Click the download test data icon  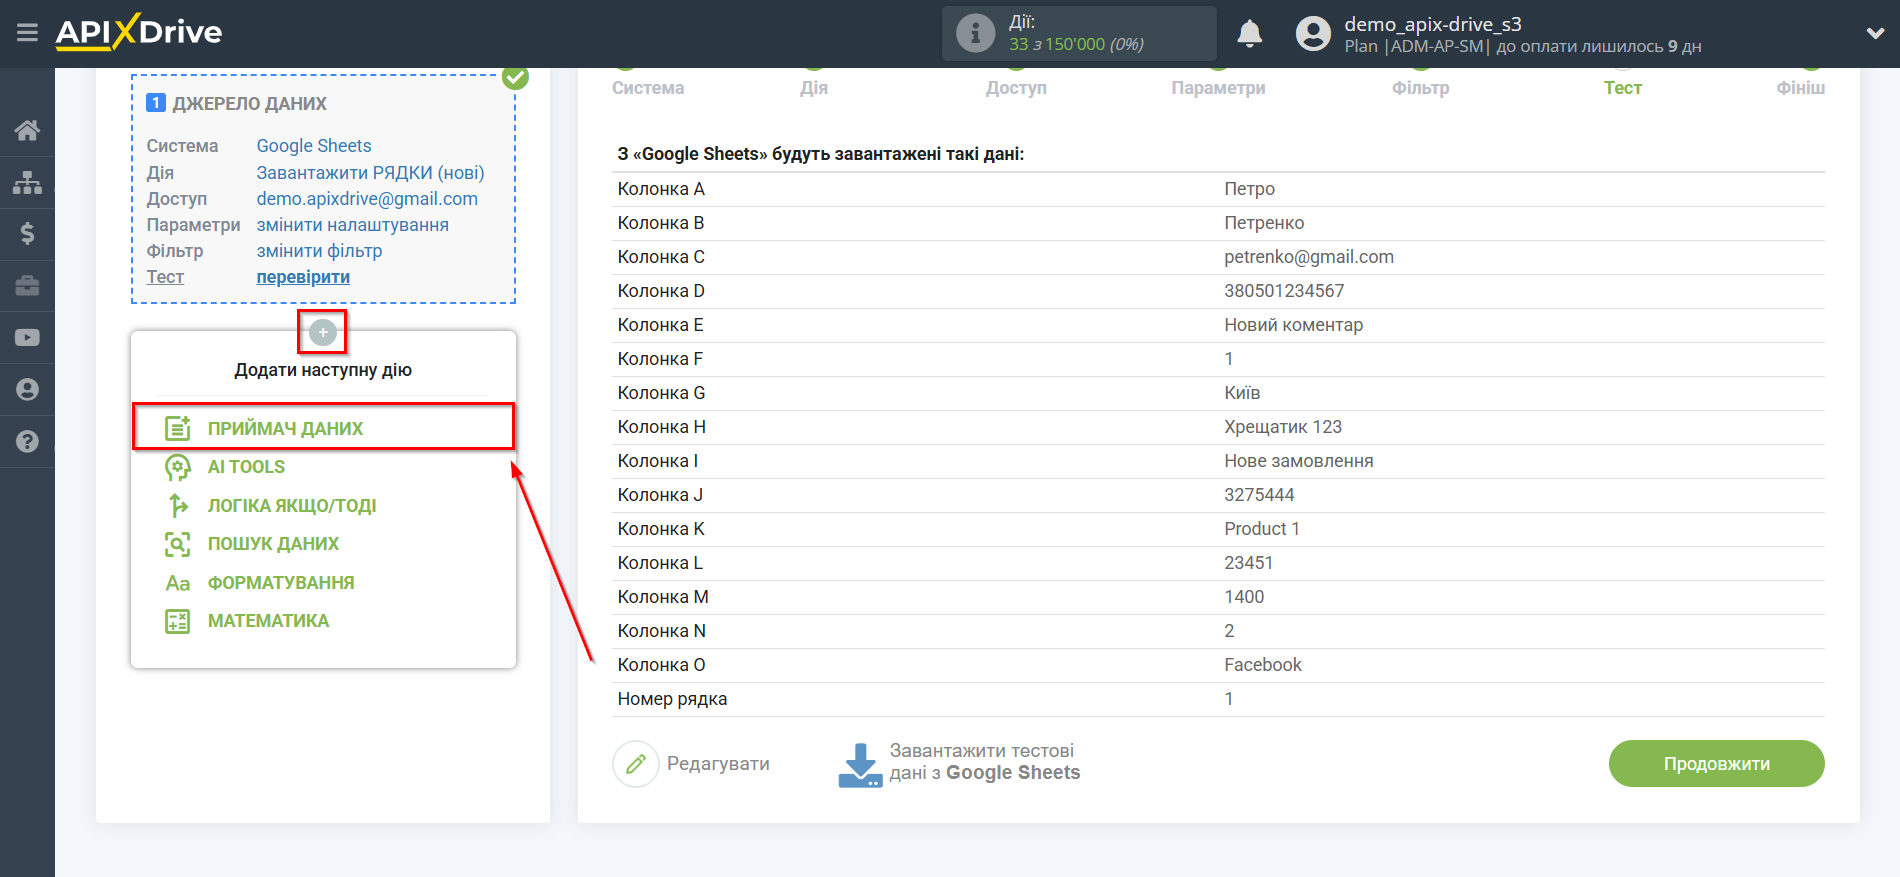click(x=860, y=765)
